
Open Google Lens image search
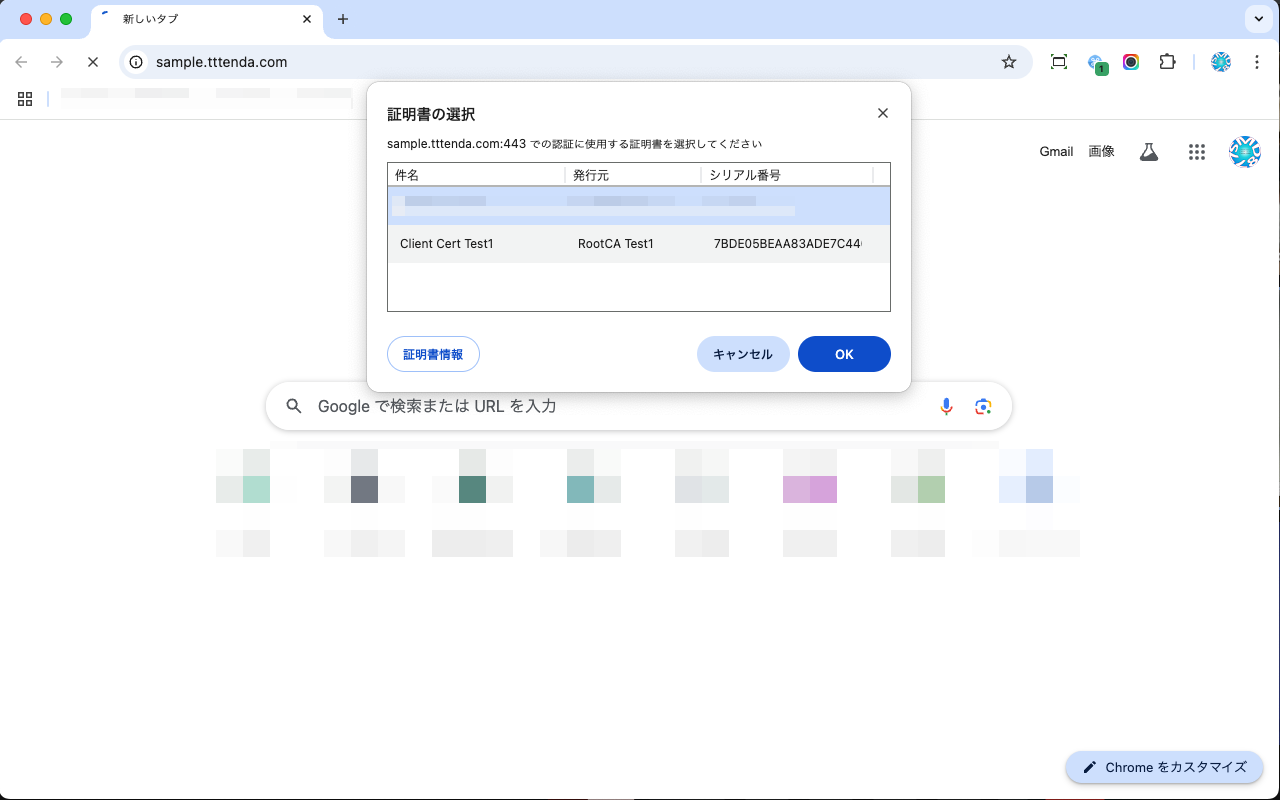coord(983,406)
